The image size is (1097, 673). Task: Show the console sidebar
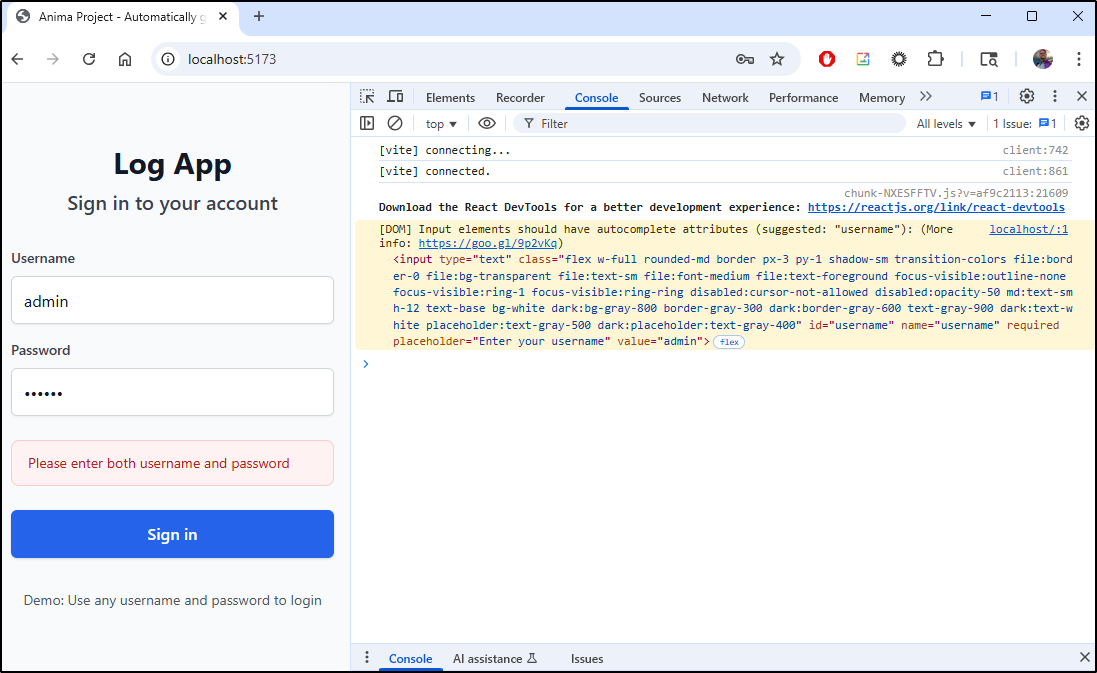pos(367,123)
